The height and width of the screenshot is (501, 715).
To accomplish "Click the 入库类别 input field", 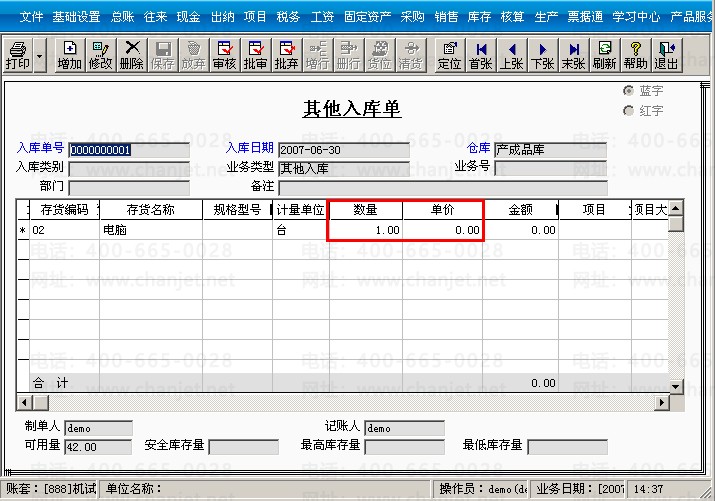I will pyautogui.click(x=129, y=169).
